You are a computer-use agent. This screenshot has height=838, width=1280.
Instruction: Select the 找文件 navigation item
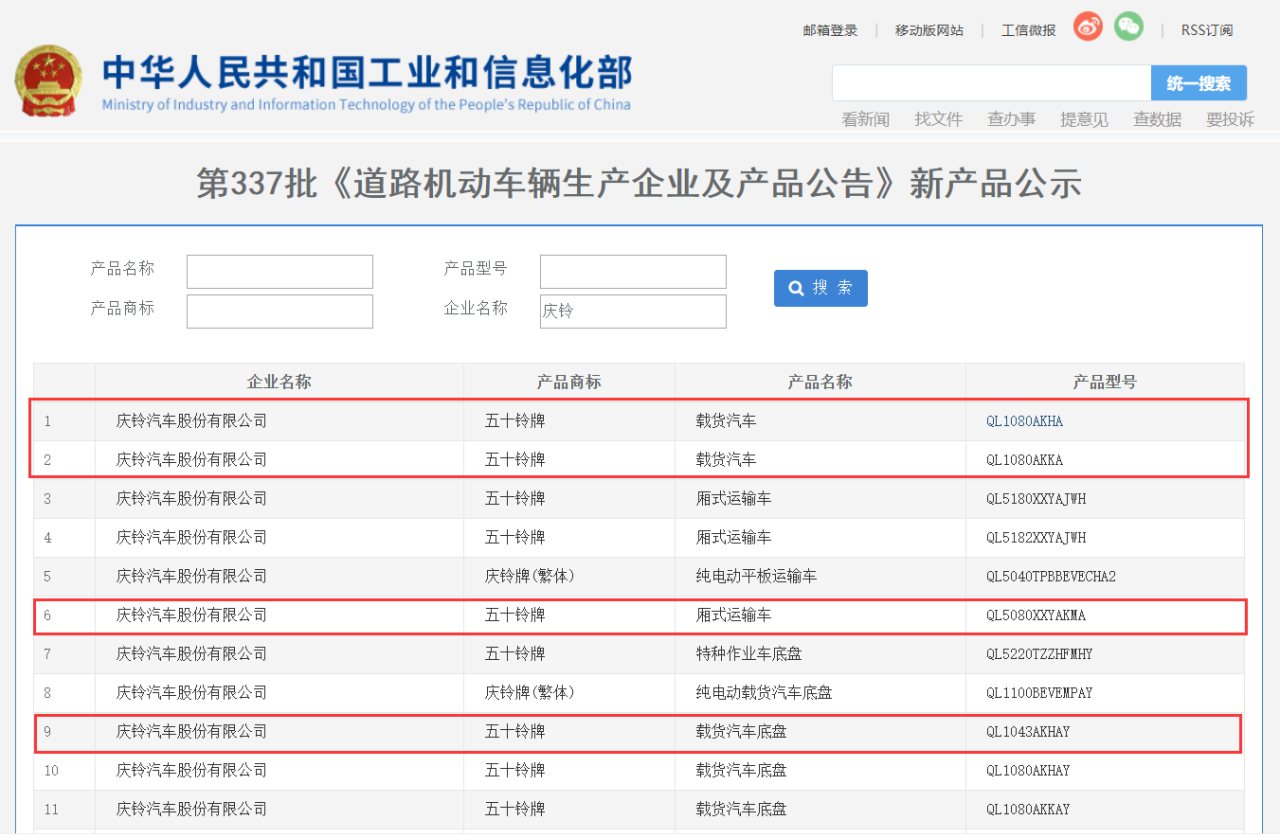point(938,118)
